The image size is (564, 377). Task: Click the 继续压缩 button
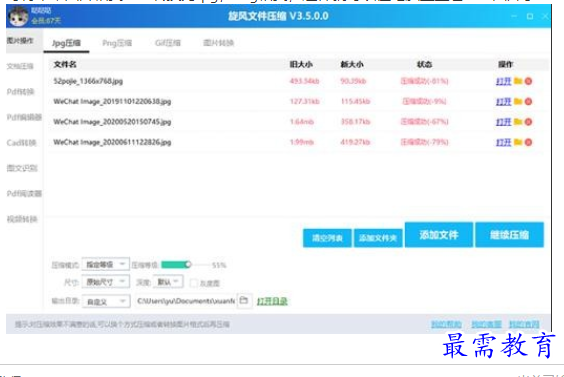click(509, 235)
